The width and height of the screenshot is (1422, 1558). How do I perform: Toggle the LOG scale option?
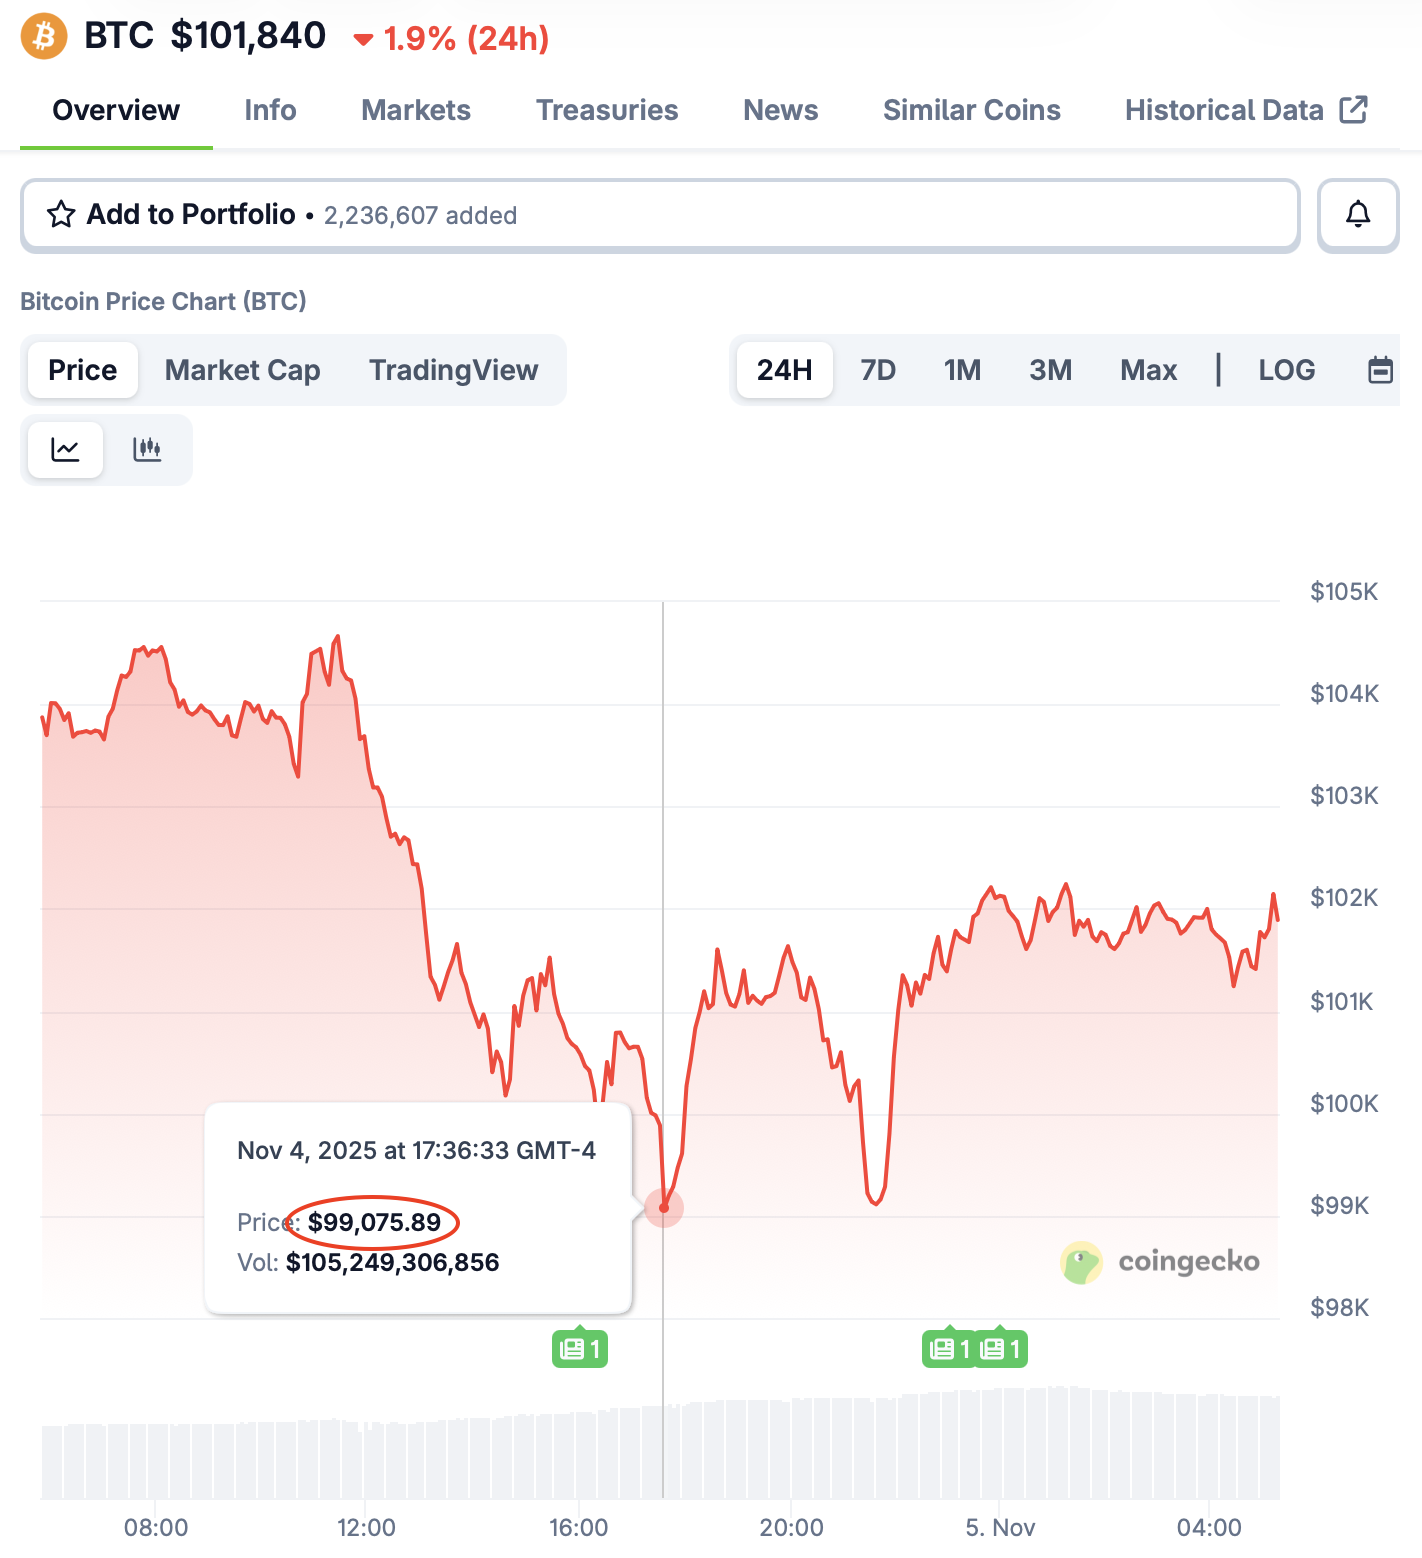pyautogui.click(x=1286, y=370)
